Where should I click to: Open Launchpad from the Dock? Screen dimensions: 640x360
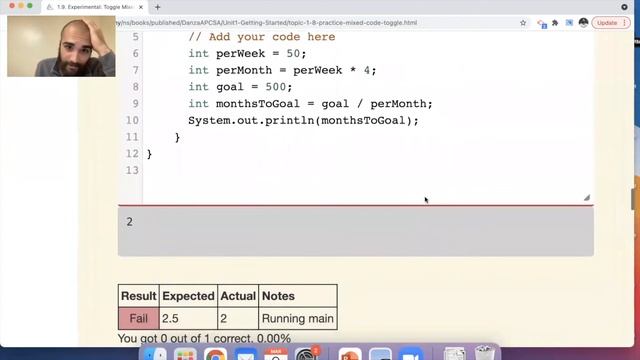tap(185, 355)
